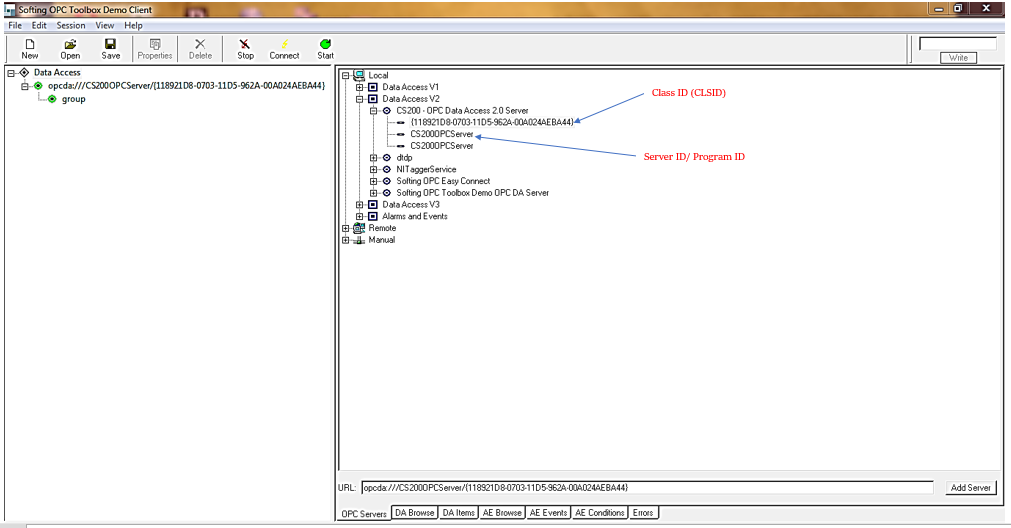This screenshot has height=528, width=1011.
Task: Open the File menu
Action: [15, 25]
